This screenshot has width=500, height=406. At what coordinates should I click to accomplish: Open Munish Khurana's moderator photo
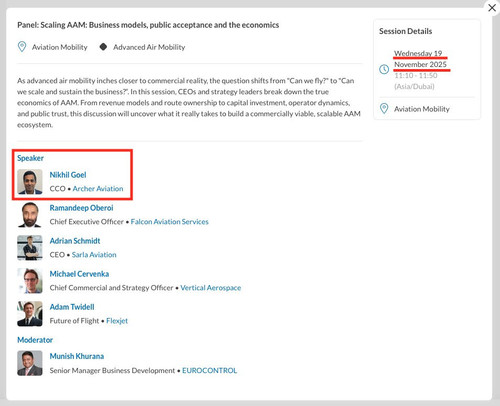(x=30, y=363)
